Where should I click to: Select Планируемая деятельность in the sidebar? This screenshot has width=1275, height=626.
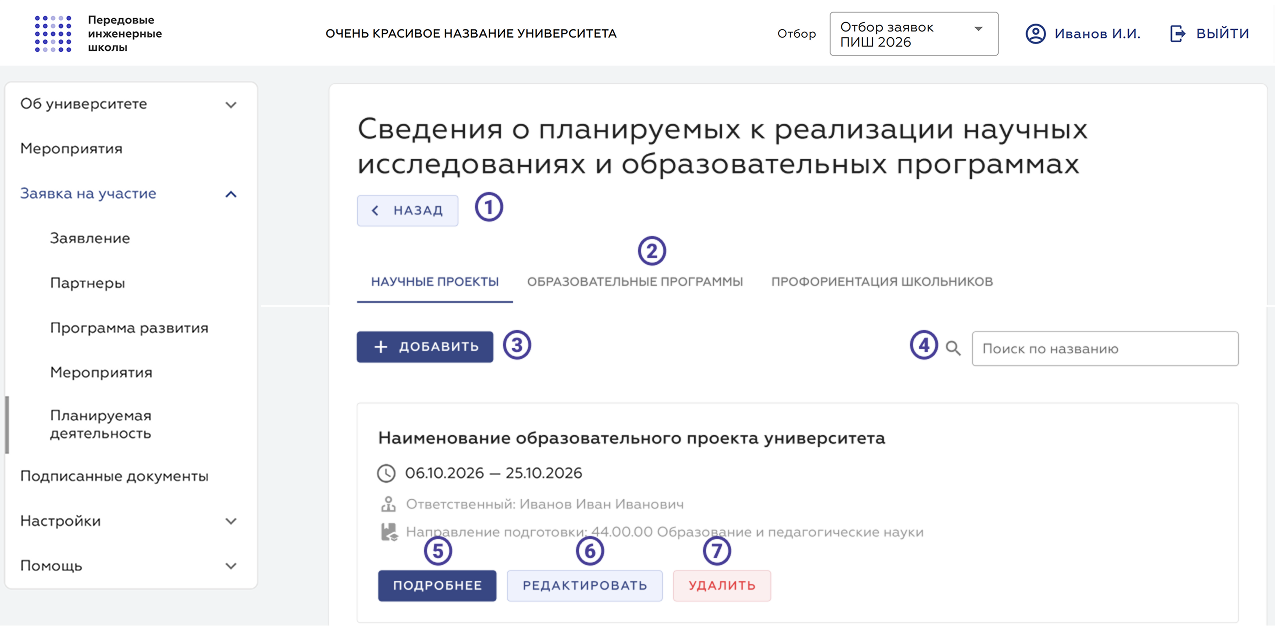pos(101,425)
